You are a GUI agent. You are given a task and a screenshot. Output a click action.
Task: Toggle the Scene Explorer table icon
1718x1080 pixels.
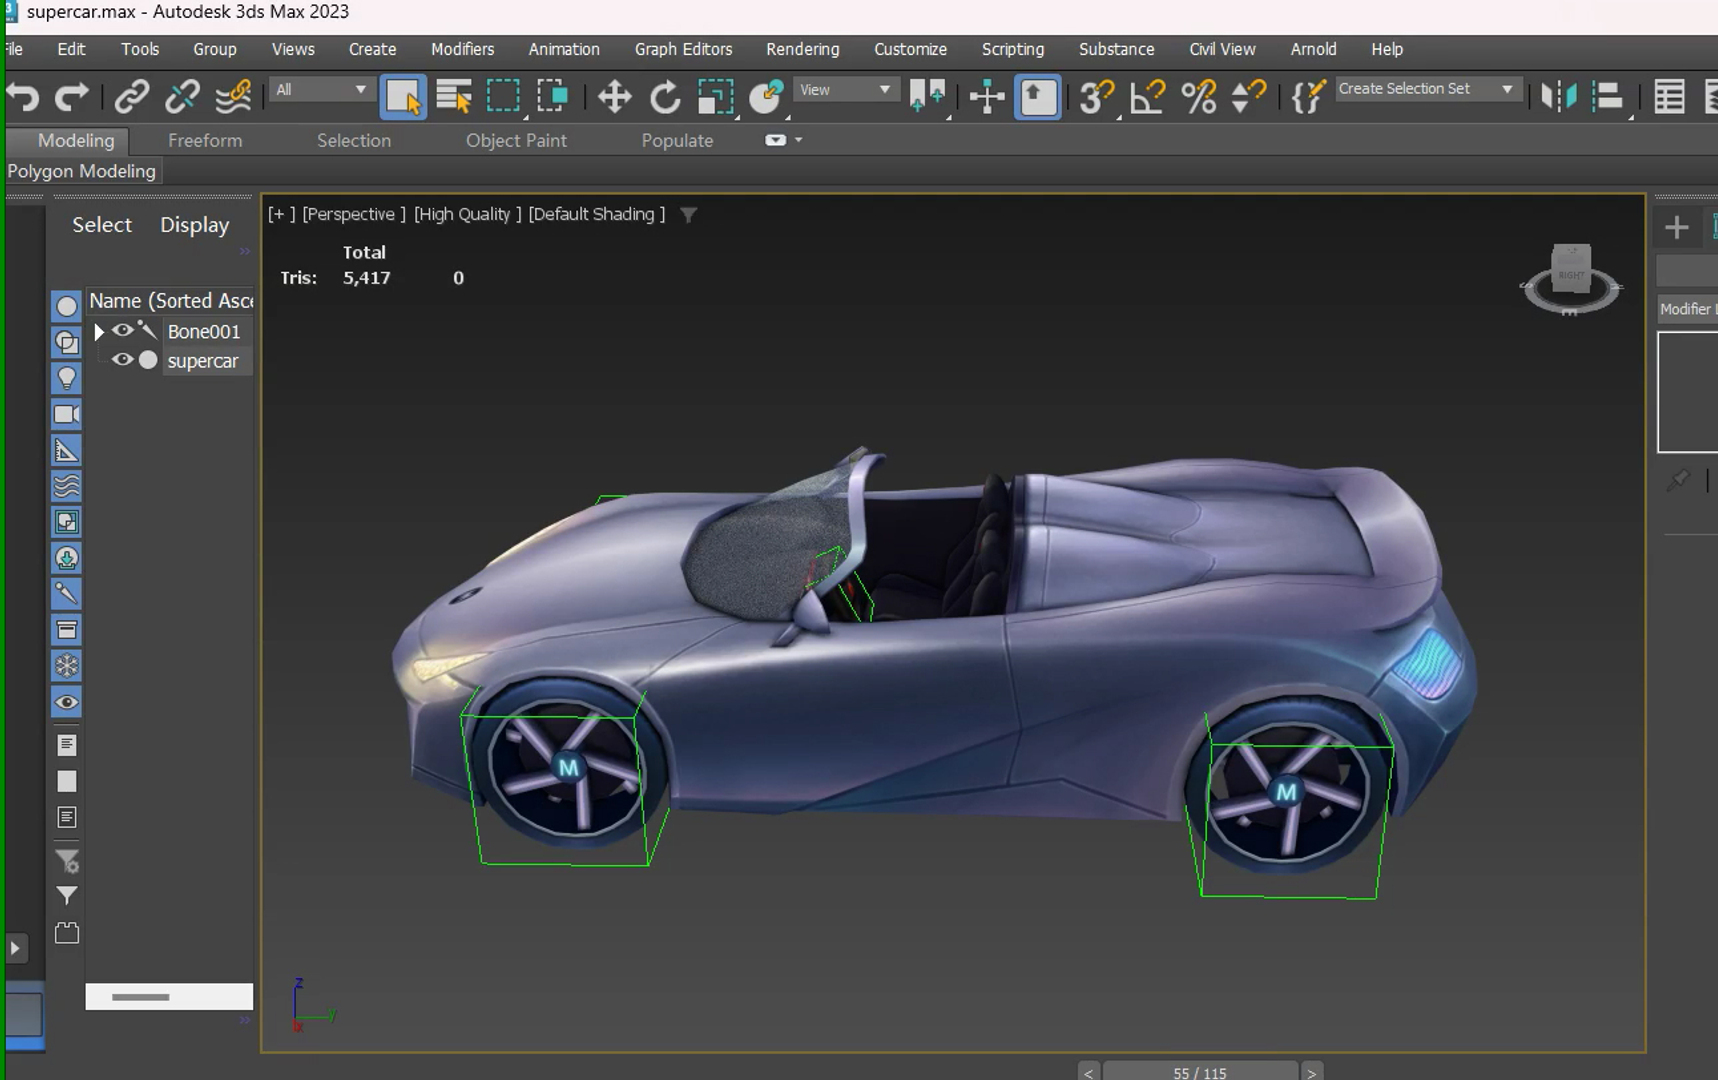(1669, 97)
